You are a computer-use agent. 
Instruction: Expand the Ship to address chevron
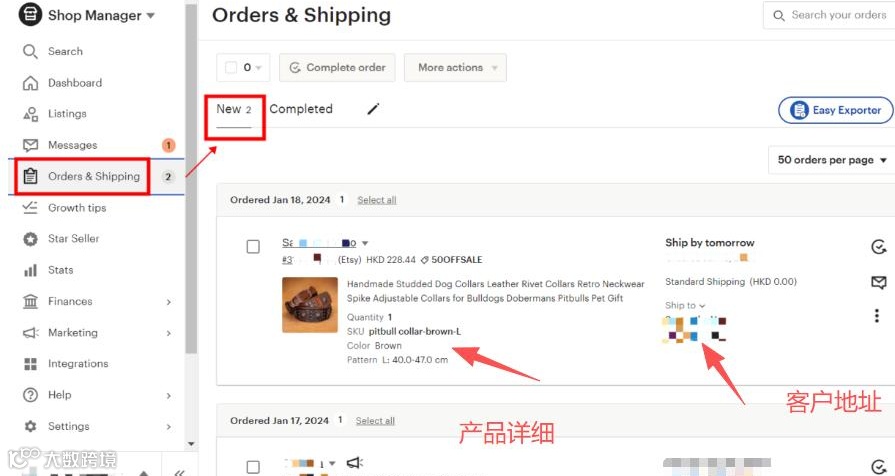702,306
